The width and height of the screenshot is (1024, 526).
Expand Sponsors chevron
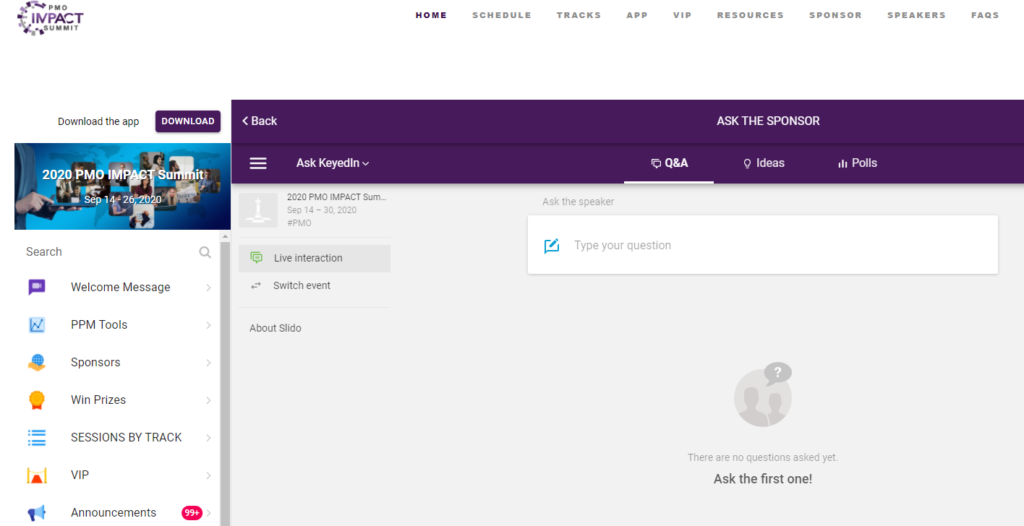pyautogui.click(x=208, y=363)
